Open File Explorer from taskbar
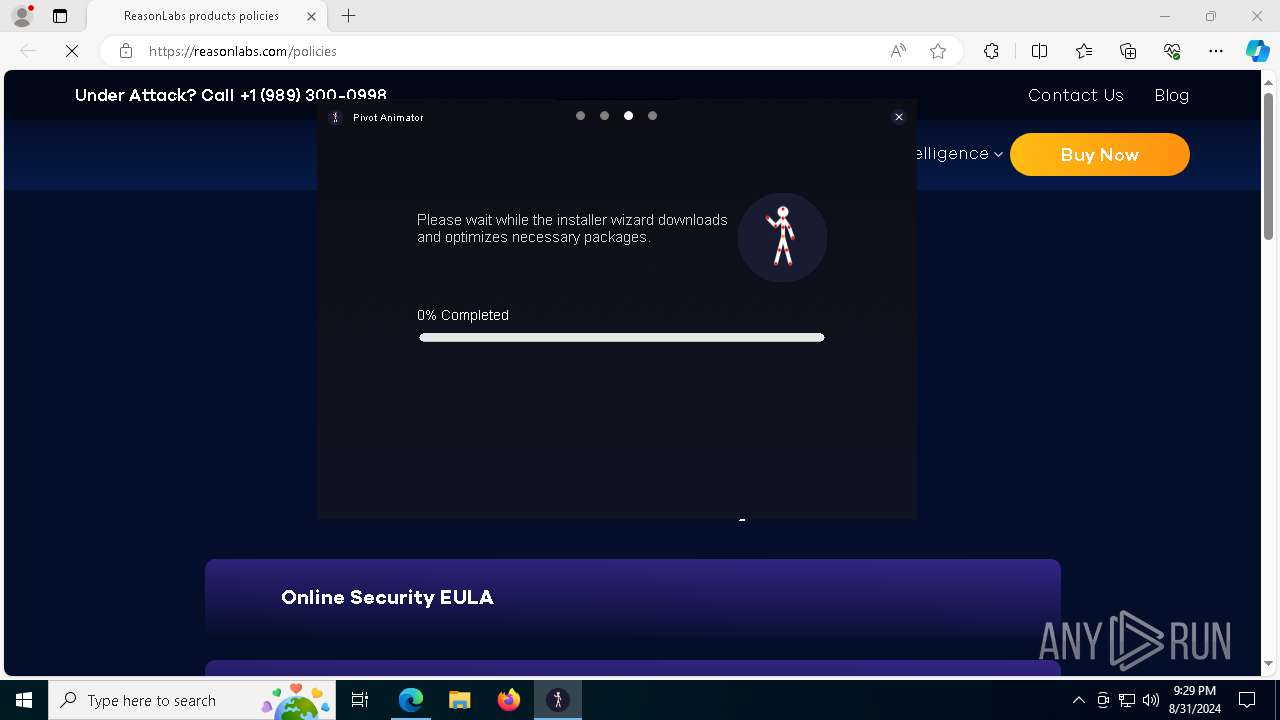 [x=459, y=700]
